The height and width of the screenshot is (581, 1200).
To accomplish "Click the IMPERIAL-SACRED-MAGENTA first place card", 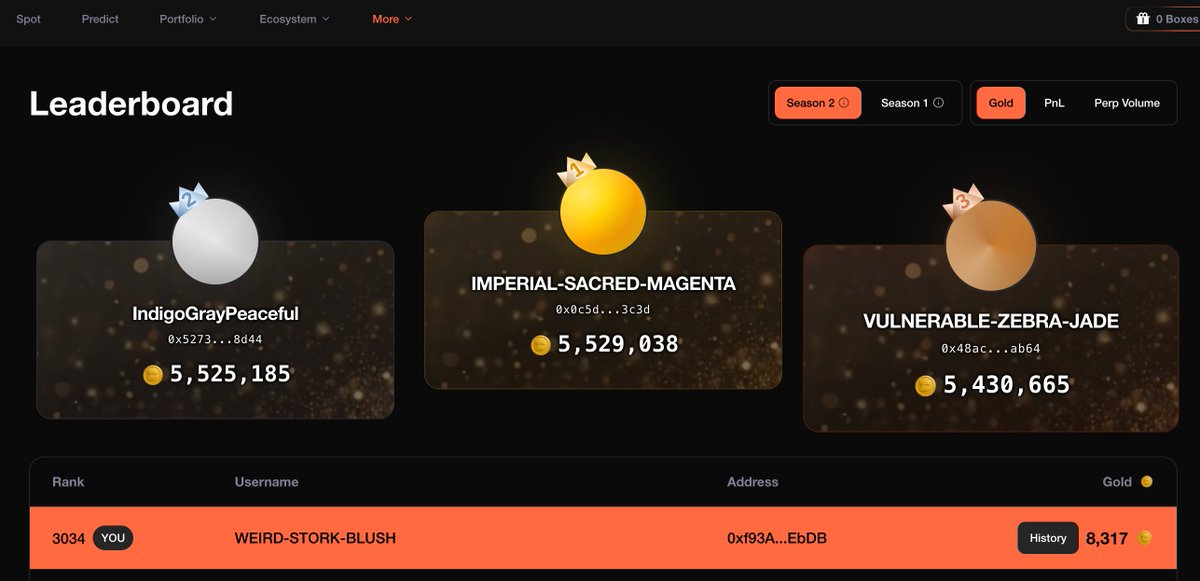I will pos(603,300).
